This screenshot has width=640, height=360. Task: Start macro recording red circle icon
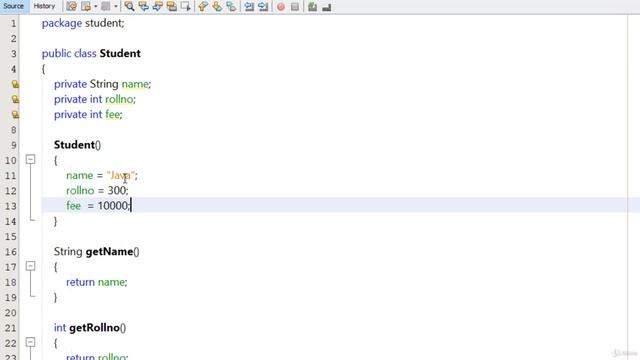[281, 7]
